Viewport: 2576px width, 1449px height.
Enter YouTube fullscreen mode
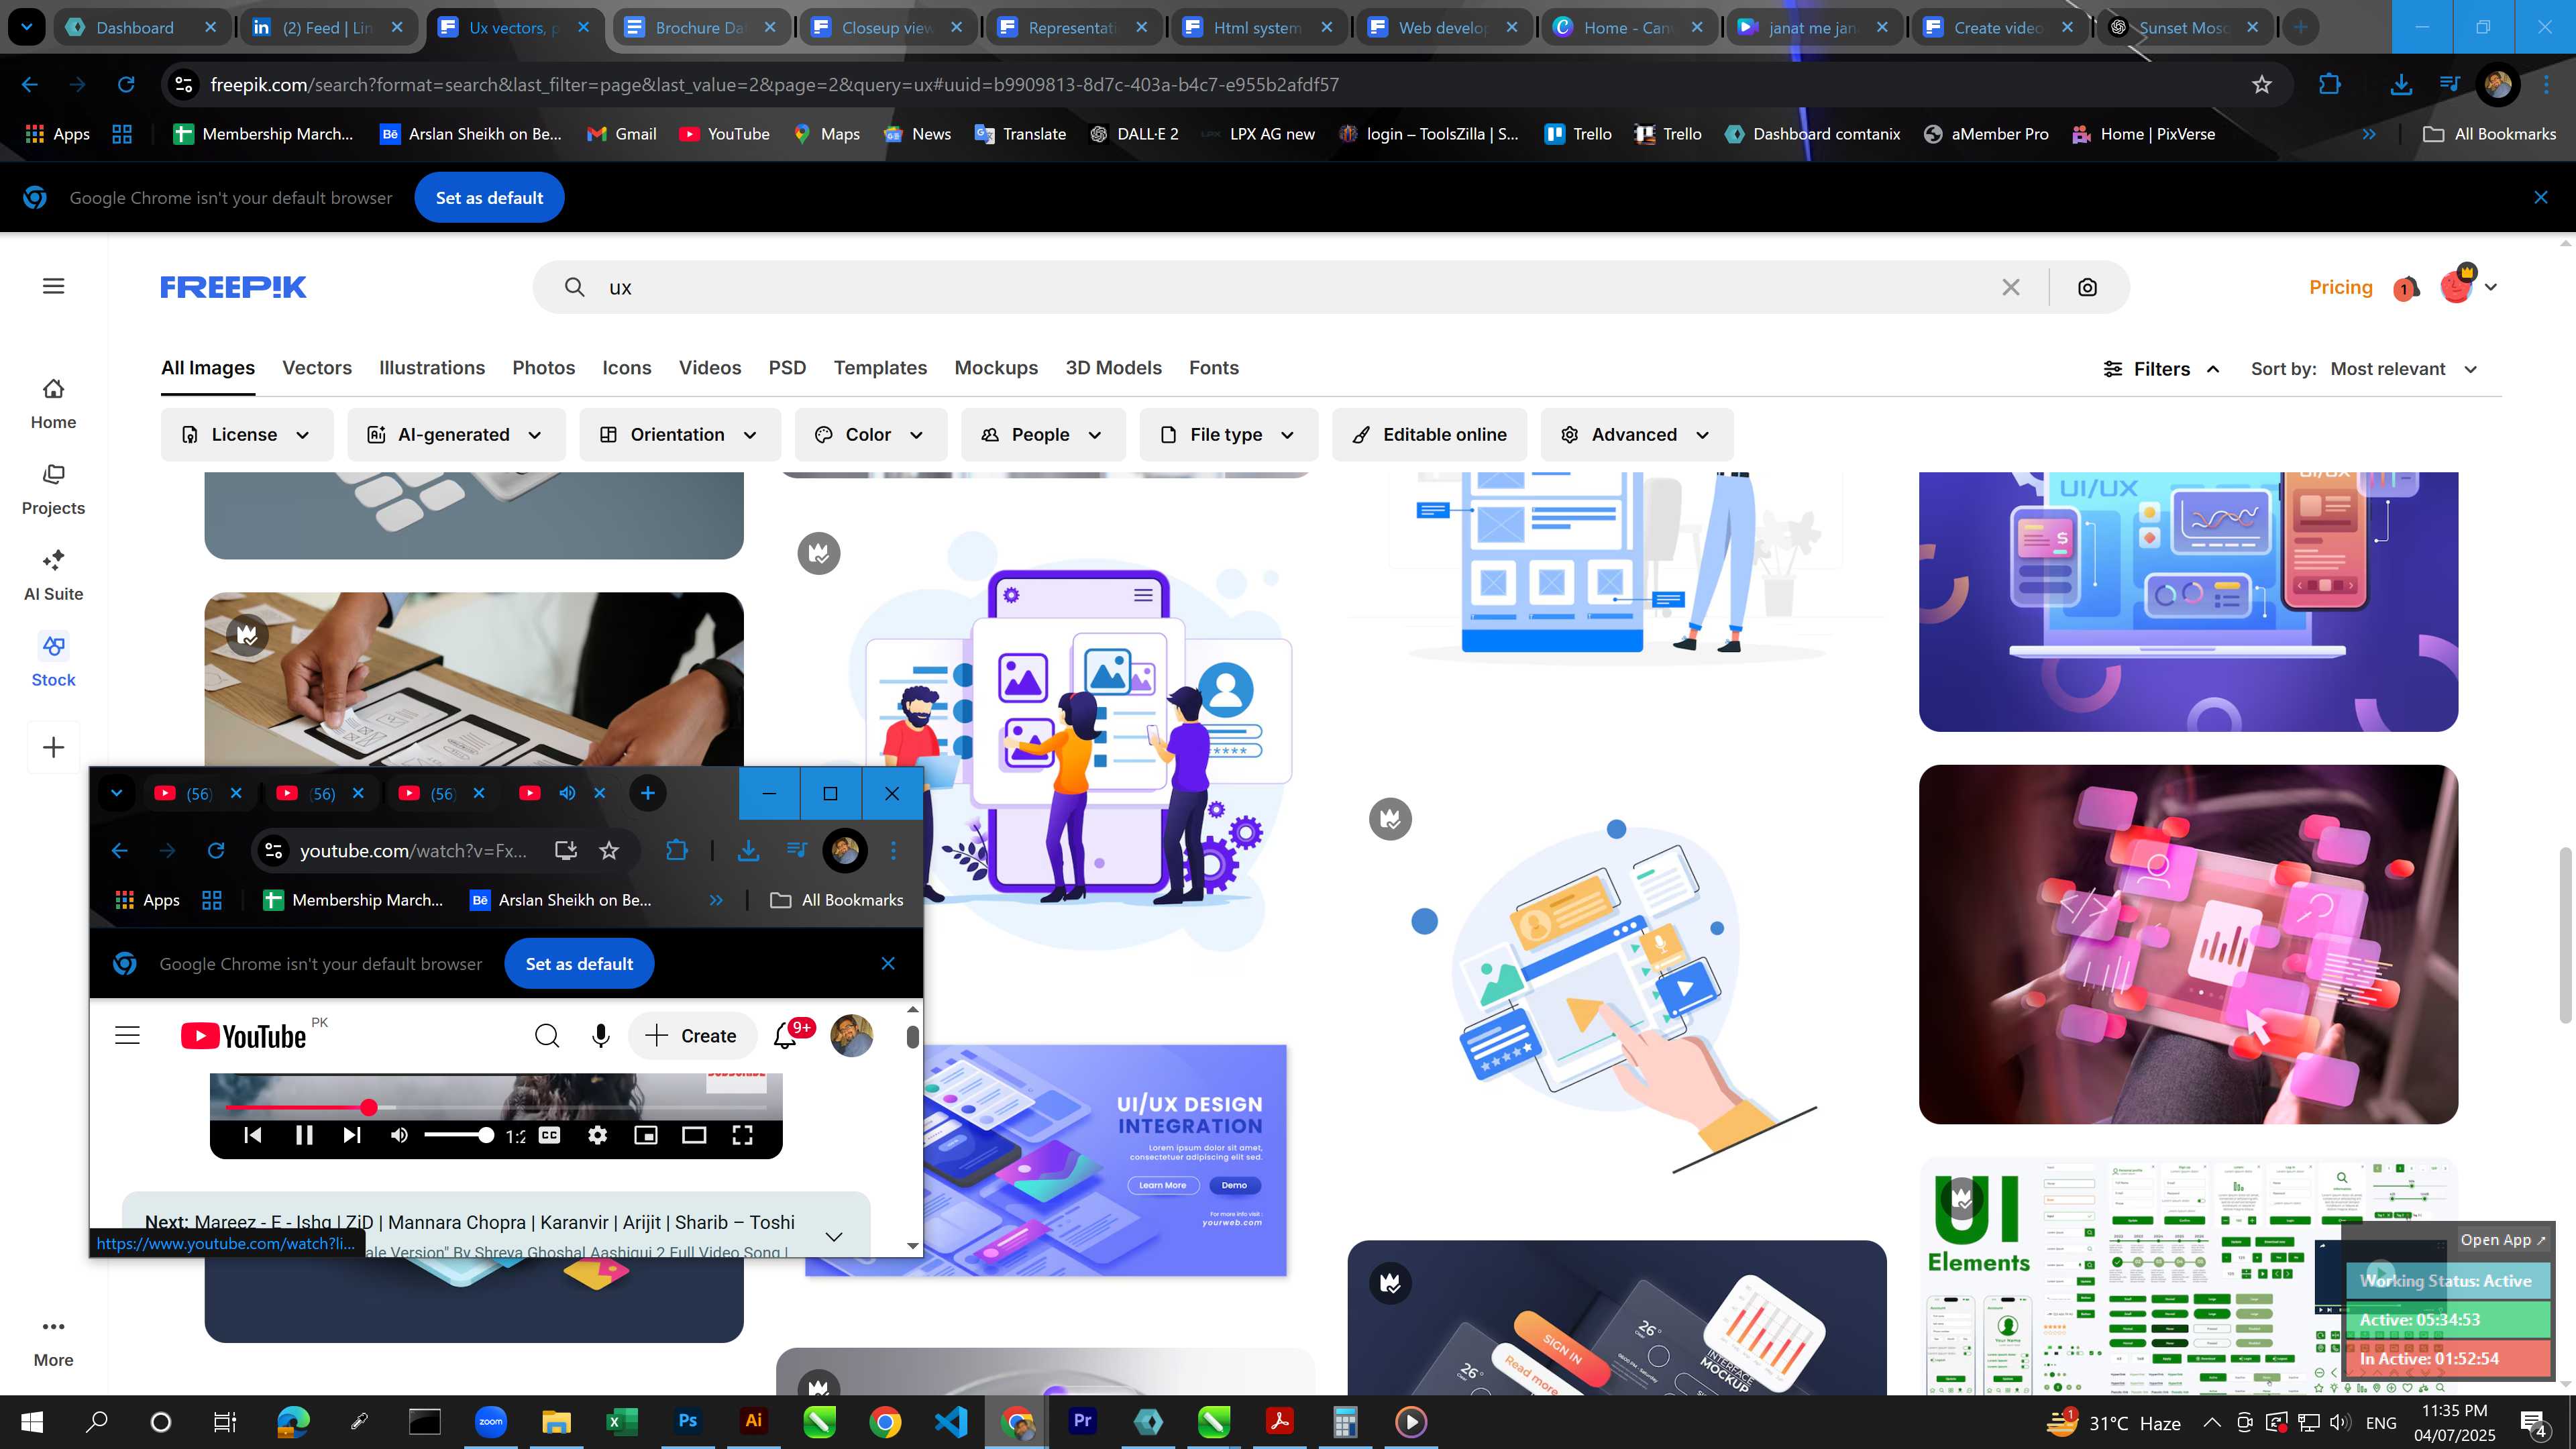tap(742, 1135)
